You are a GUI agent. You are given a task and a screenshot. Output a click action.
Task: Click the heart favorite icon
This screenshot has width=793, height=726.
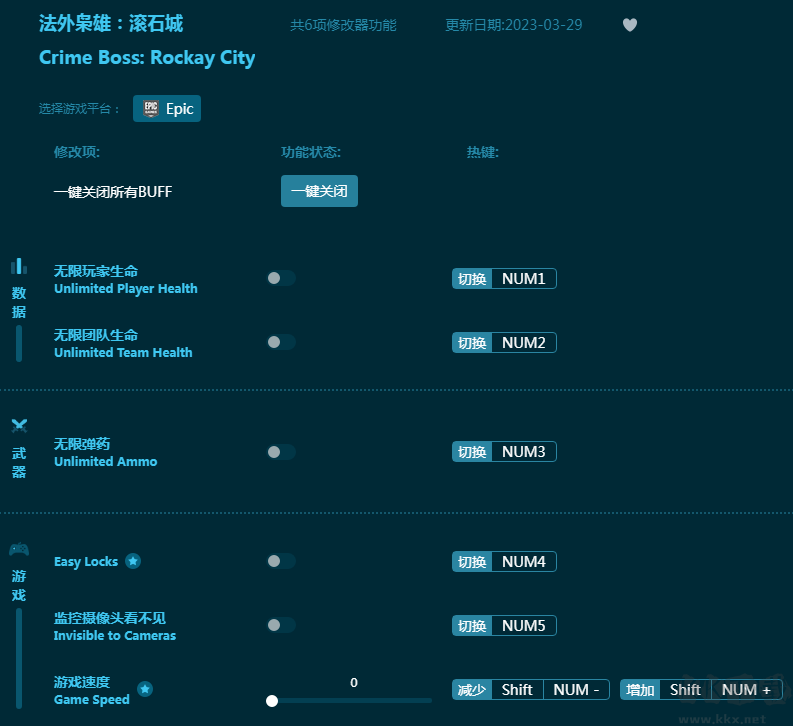point(630,25)
